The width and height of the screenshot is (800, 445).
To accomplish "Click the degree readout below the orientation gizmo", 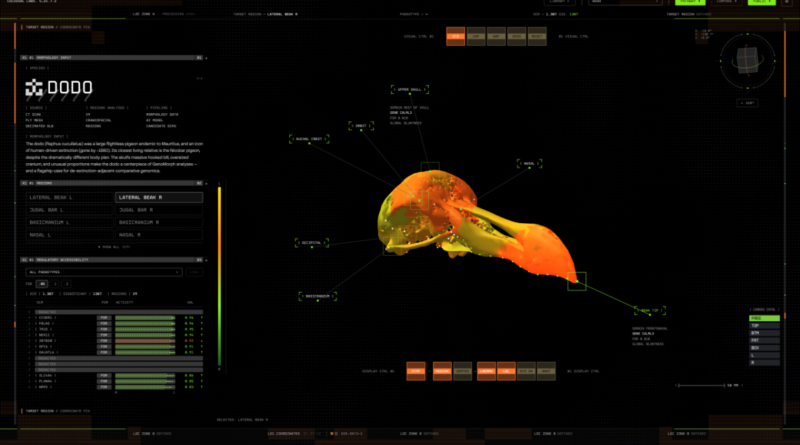I will (747, 103).
